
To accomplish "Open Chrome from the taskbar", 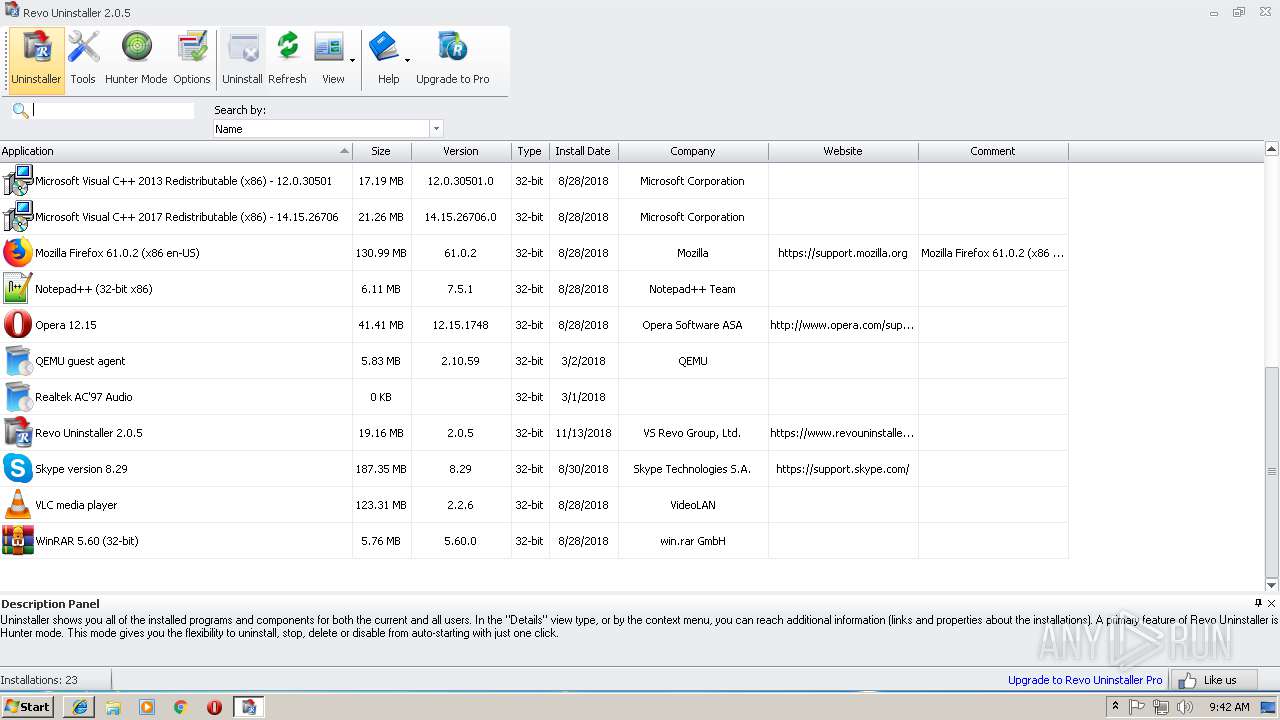I will 180,707.
